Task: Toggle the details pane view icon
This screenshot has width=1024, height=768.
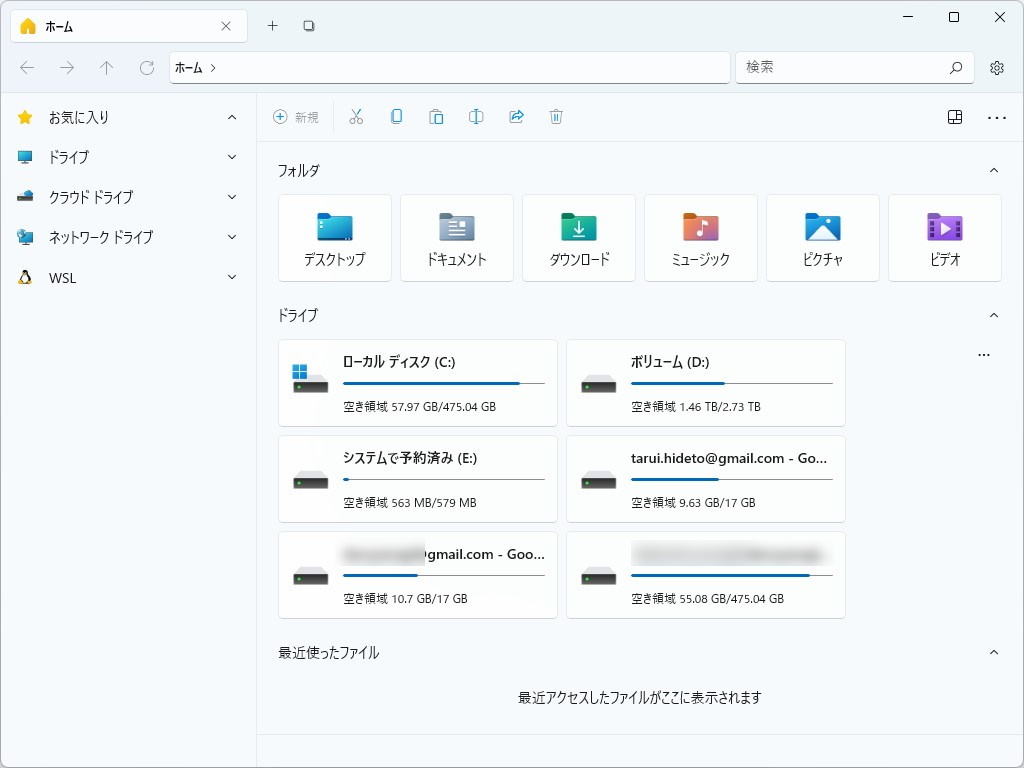Action: [954, 117]
